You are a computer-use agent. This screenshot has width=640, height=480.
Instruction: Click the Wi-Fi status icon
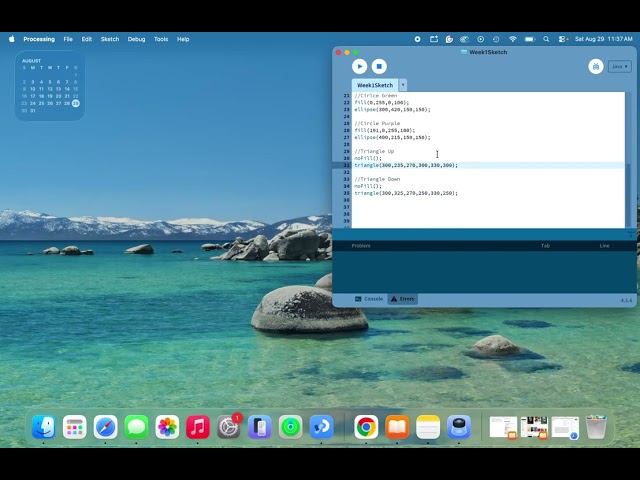point(513,39)
